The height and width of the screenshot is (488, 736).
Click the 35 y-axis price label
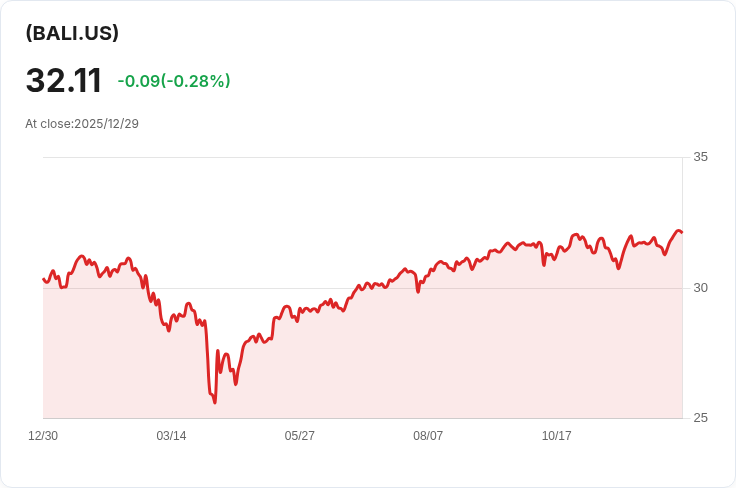click(700, 157)
